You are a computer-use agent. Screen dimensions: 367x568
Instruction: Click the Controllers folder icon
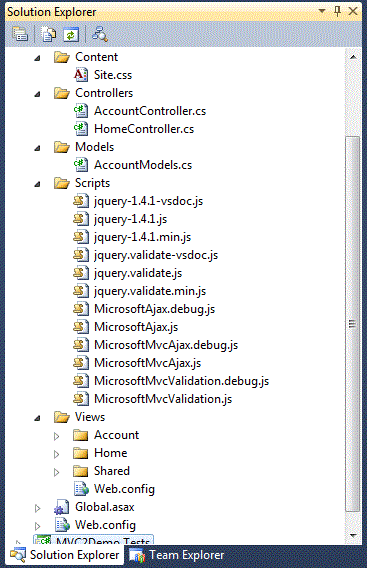tap(62, 93)
